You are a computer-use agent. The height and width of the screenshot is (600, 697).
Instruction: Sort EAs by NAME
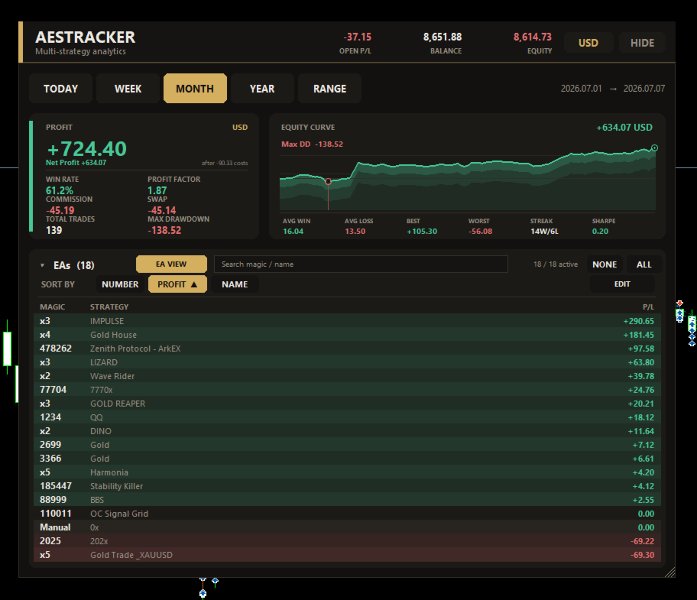235,284
